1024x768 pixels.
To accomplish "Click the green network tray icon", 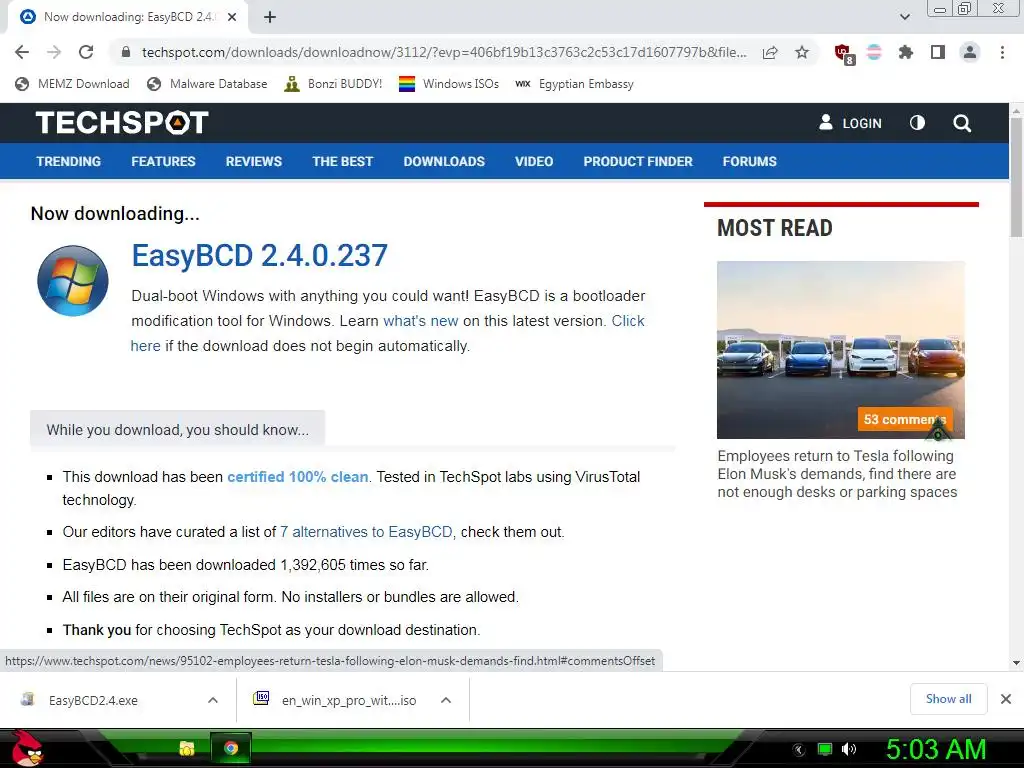I will pos(825,749).
